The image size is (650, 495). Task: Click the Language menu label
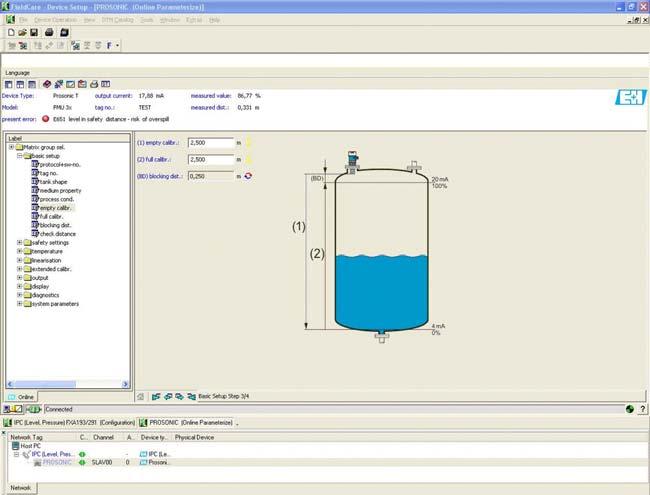(17, 73)
